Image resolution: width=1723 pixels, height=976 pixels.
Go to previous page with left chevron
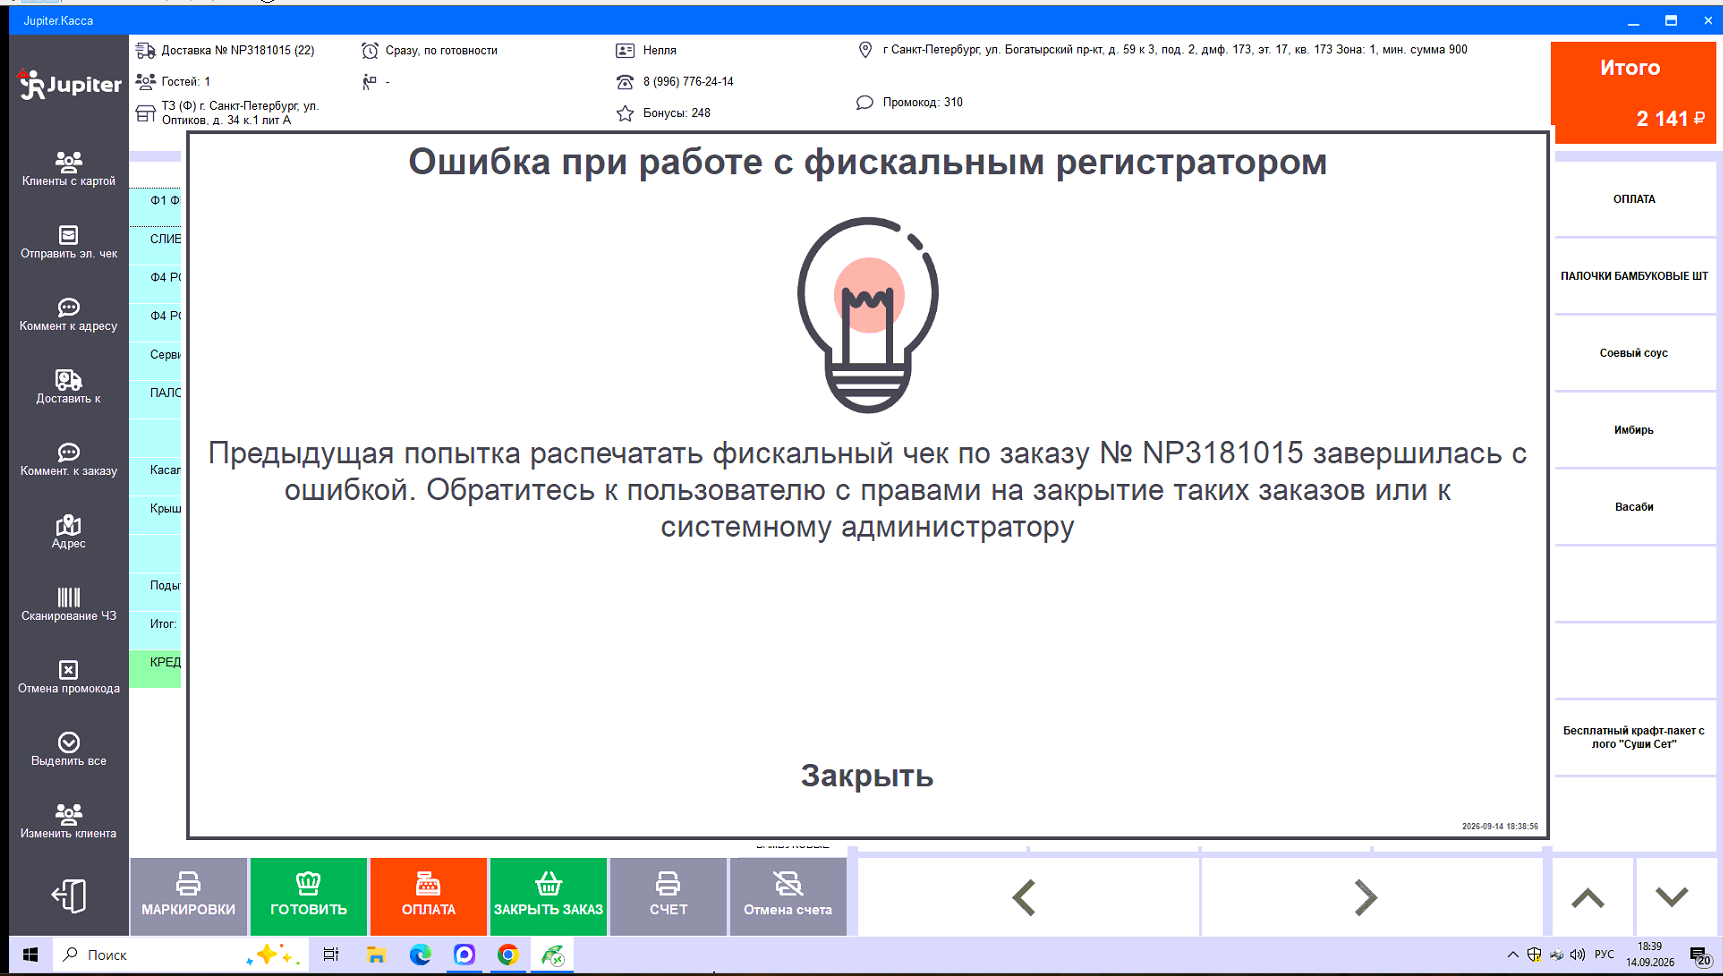point(1025,897)
